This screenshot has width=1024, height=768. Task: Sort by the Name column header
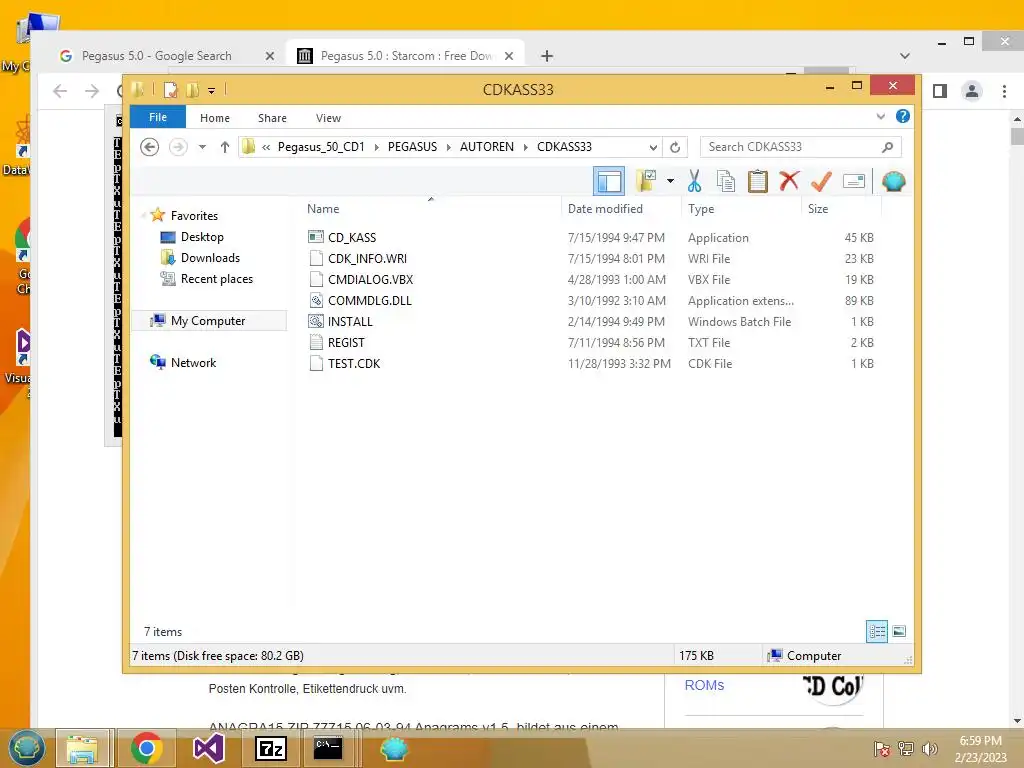point(431,208)
